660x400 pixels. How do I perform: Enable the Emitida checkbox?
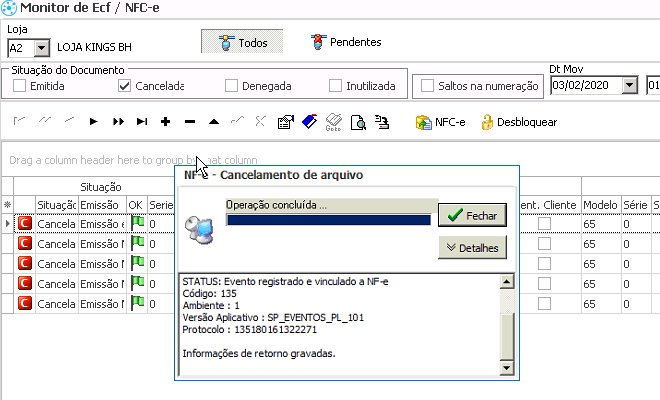pyautogui.click(x=20, y=86)
